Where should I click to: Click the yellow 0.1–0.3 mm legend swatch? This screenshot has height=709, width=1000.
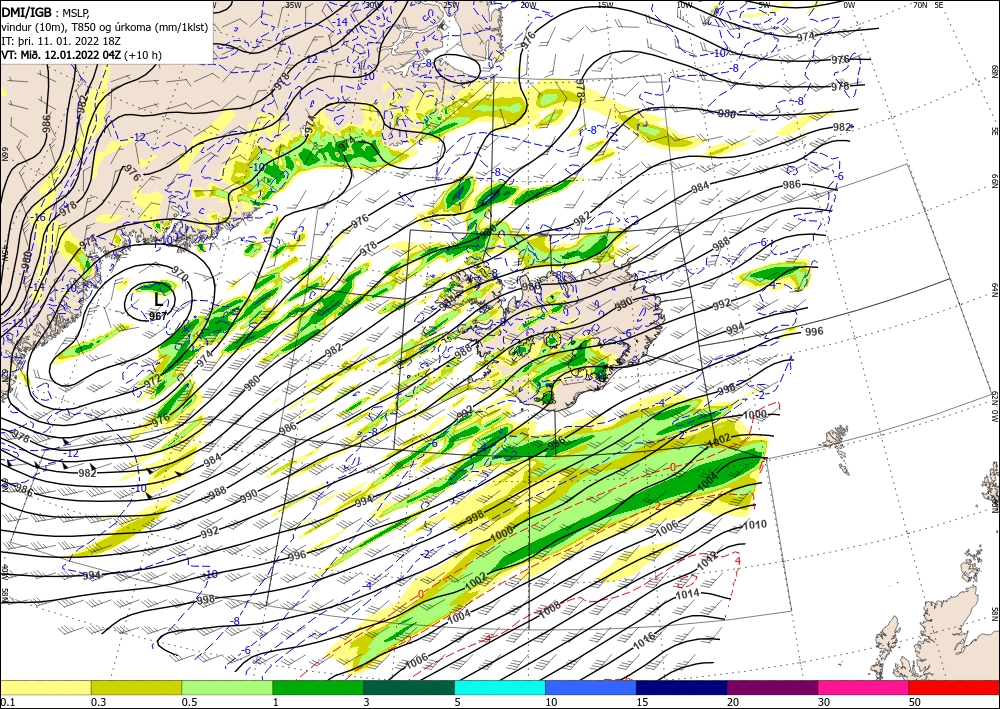point(45,687)
